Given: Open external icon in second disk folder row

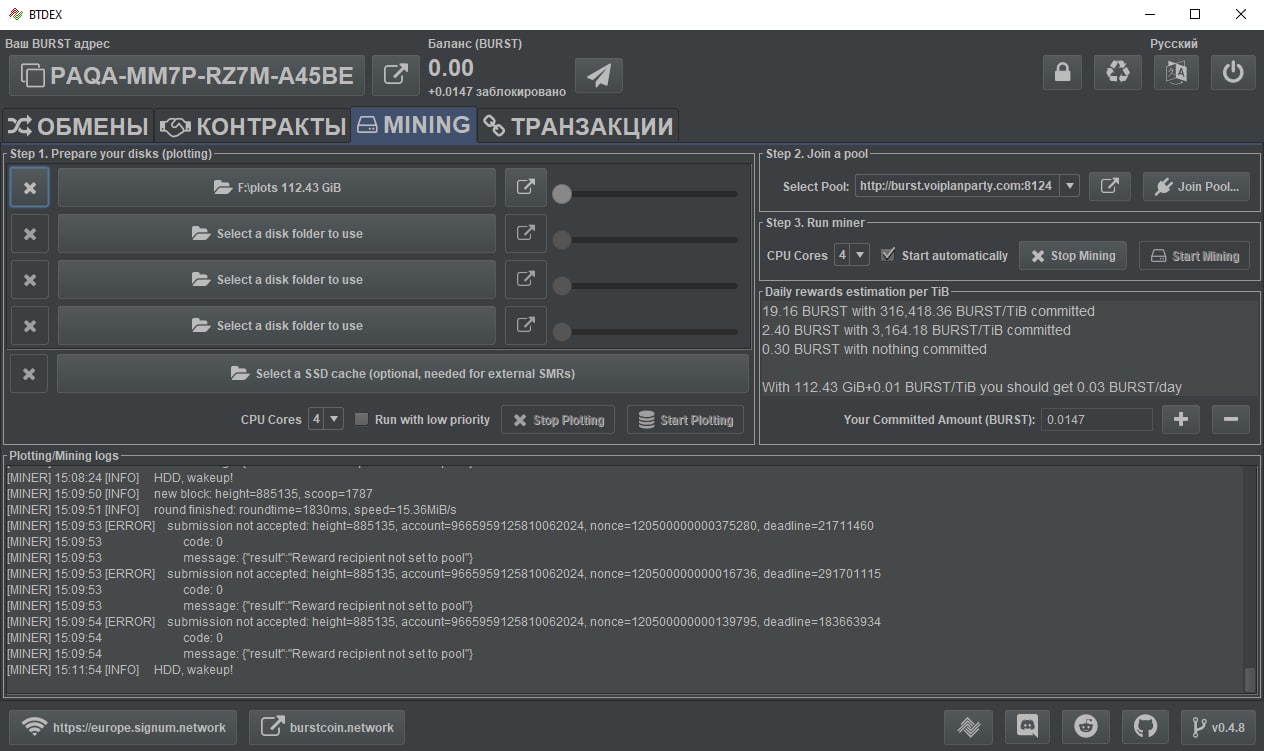Looking at the screenshot, I should pyautogui.click(x=525, y=233).
